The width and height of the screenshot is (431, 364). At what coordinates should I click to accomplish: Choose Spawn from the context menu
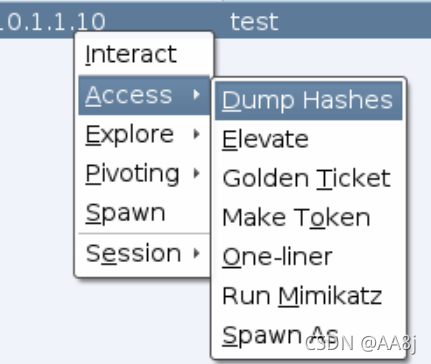coord(144,213)
